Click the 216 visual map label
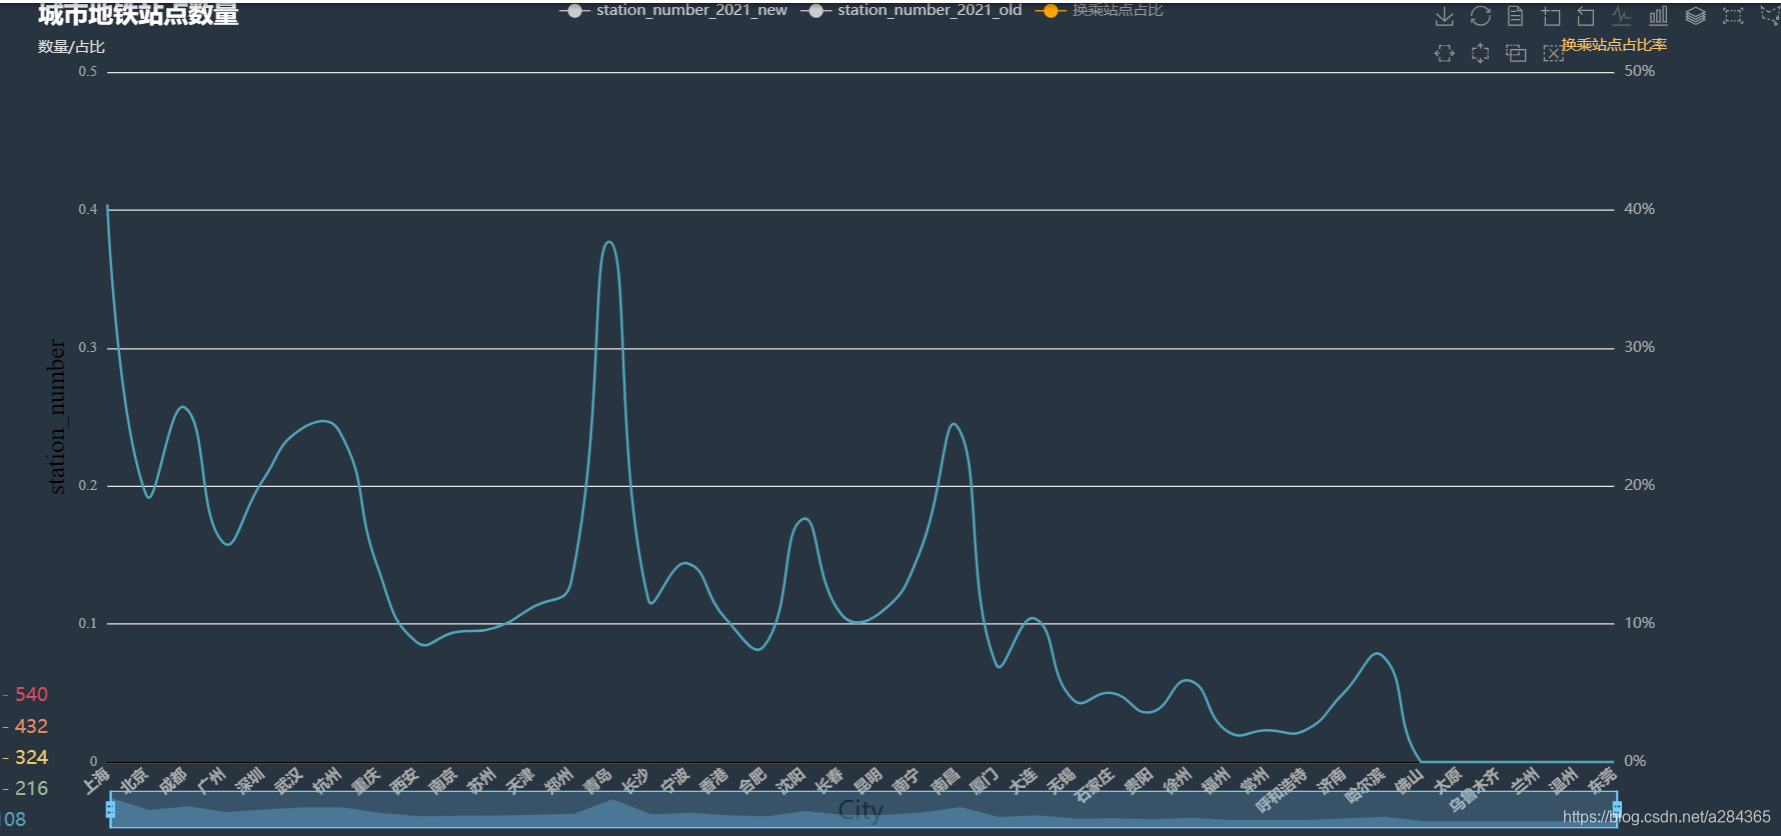Viewport: 1781px width, 836px height. [x=31, y=788]
